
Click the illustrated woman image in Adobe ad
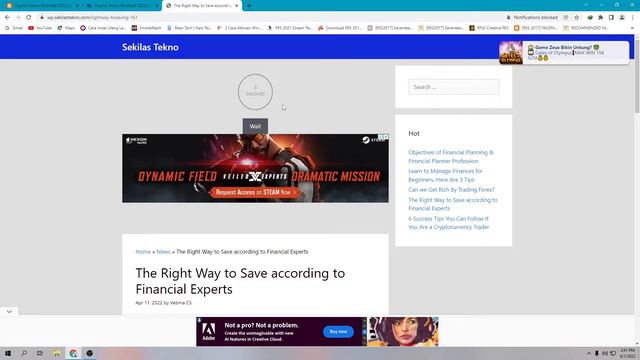pos(403,332)
